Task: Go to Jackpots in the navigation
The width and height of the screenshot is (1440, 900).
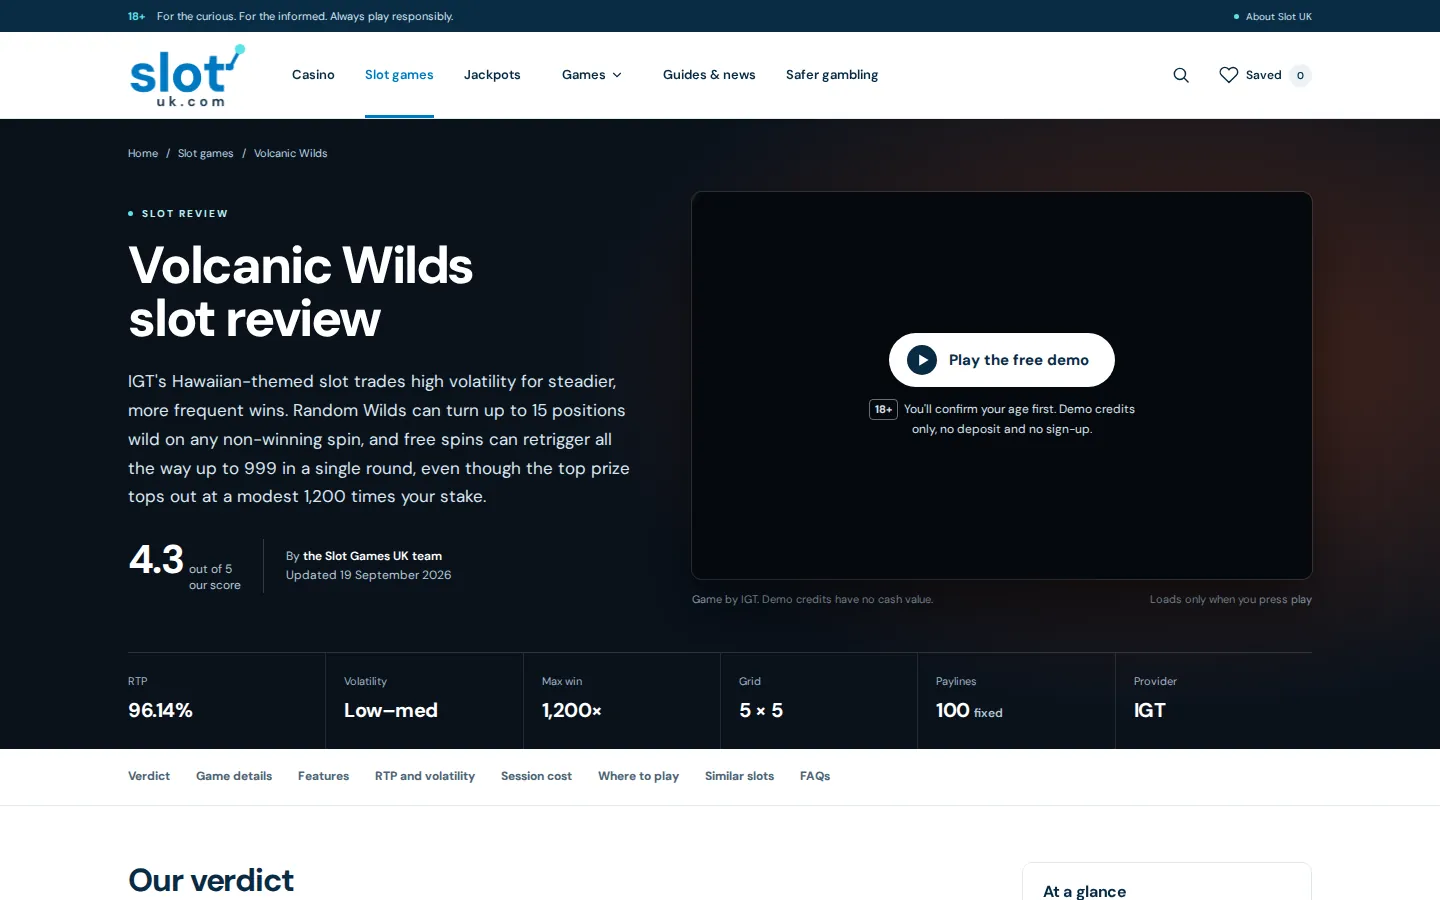Action: coord(492,75)
